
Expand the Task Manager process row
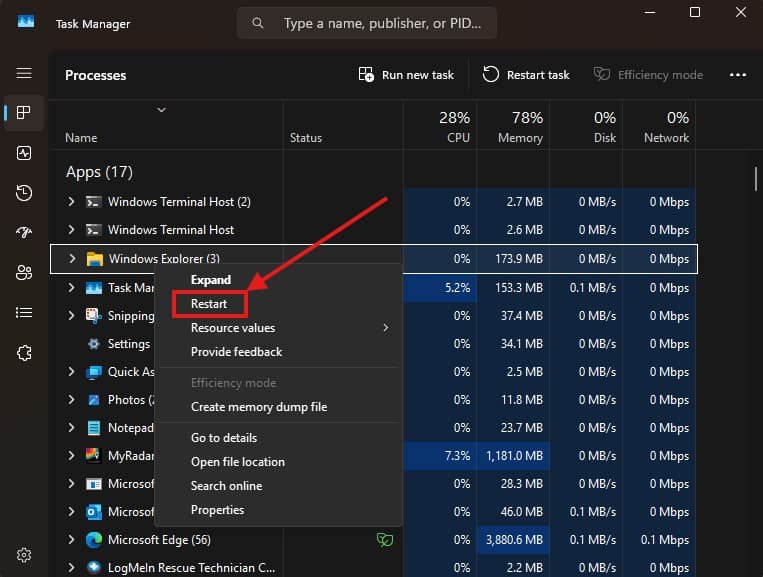pos(72,288)
